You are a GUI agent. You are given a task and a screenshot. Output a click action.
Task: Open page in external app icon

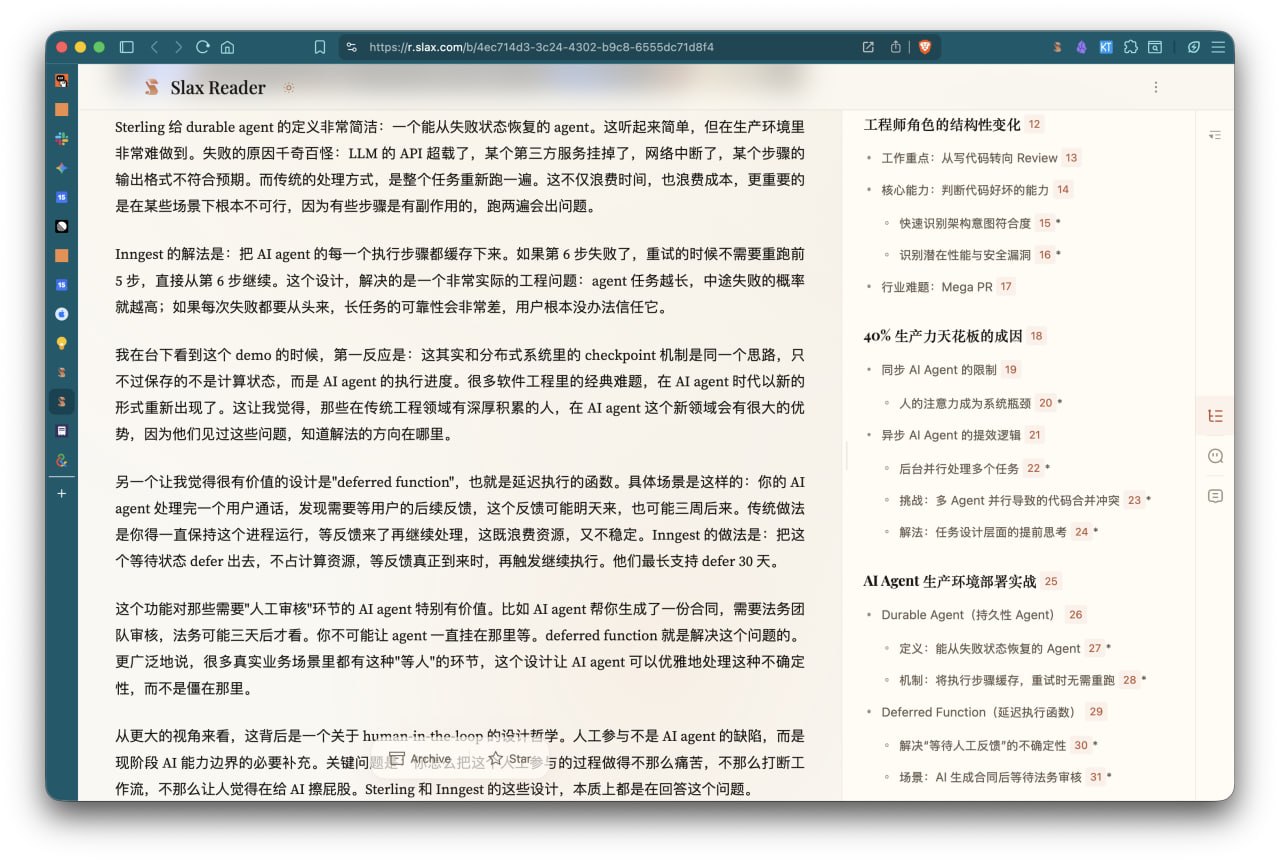pyautogui.click(x=868, y=47)
